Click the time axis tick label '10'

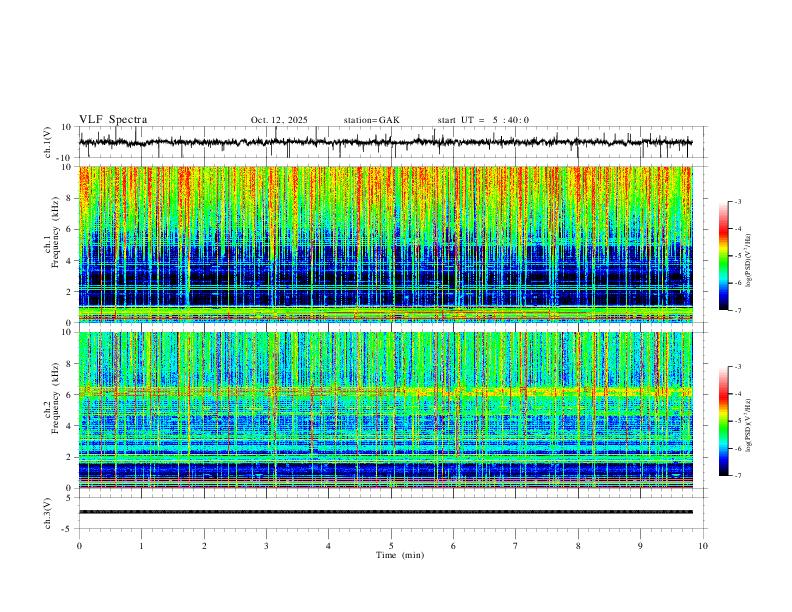[703, 546]
